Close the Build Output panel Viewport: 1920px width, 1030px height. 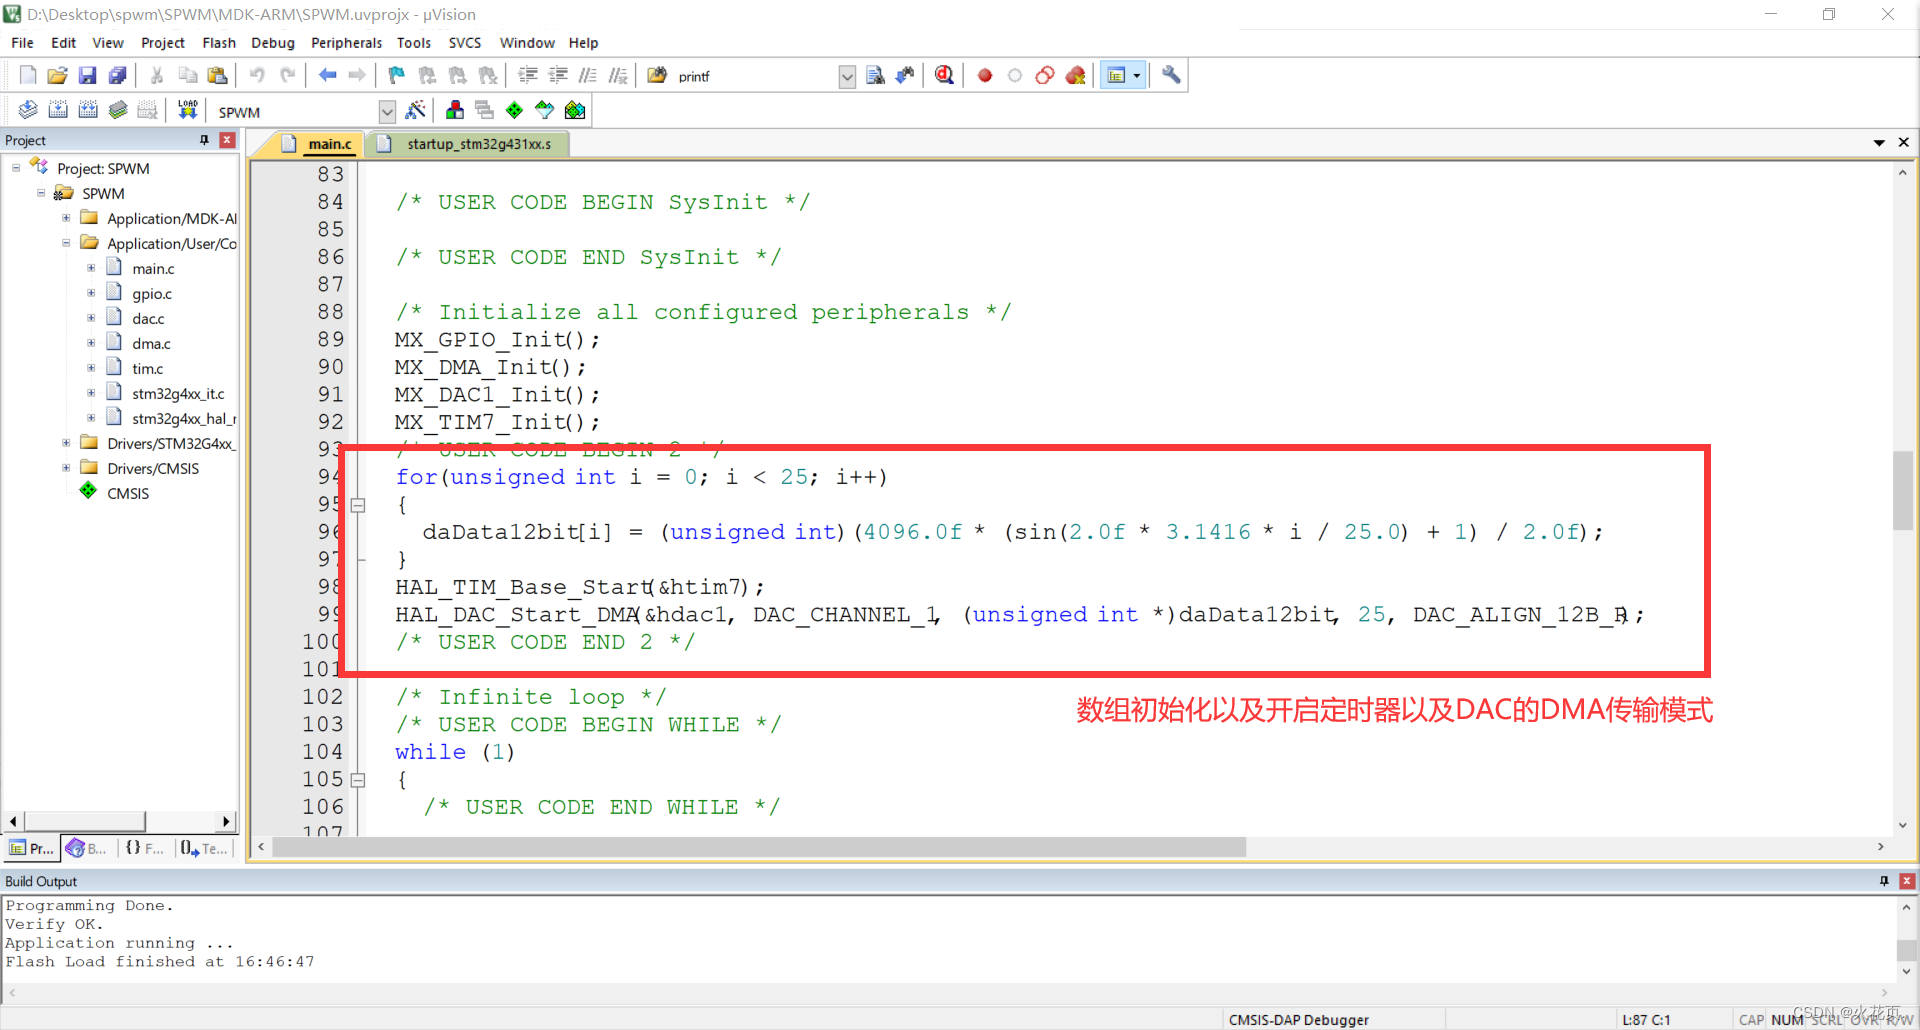pyautogui.click(x=1907, y=881)
